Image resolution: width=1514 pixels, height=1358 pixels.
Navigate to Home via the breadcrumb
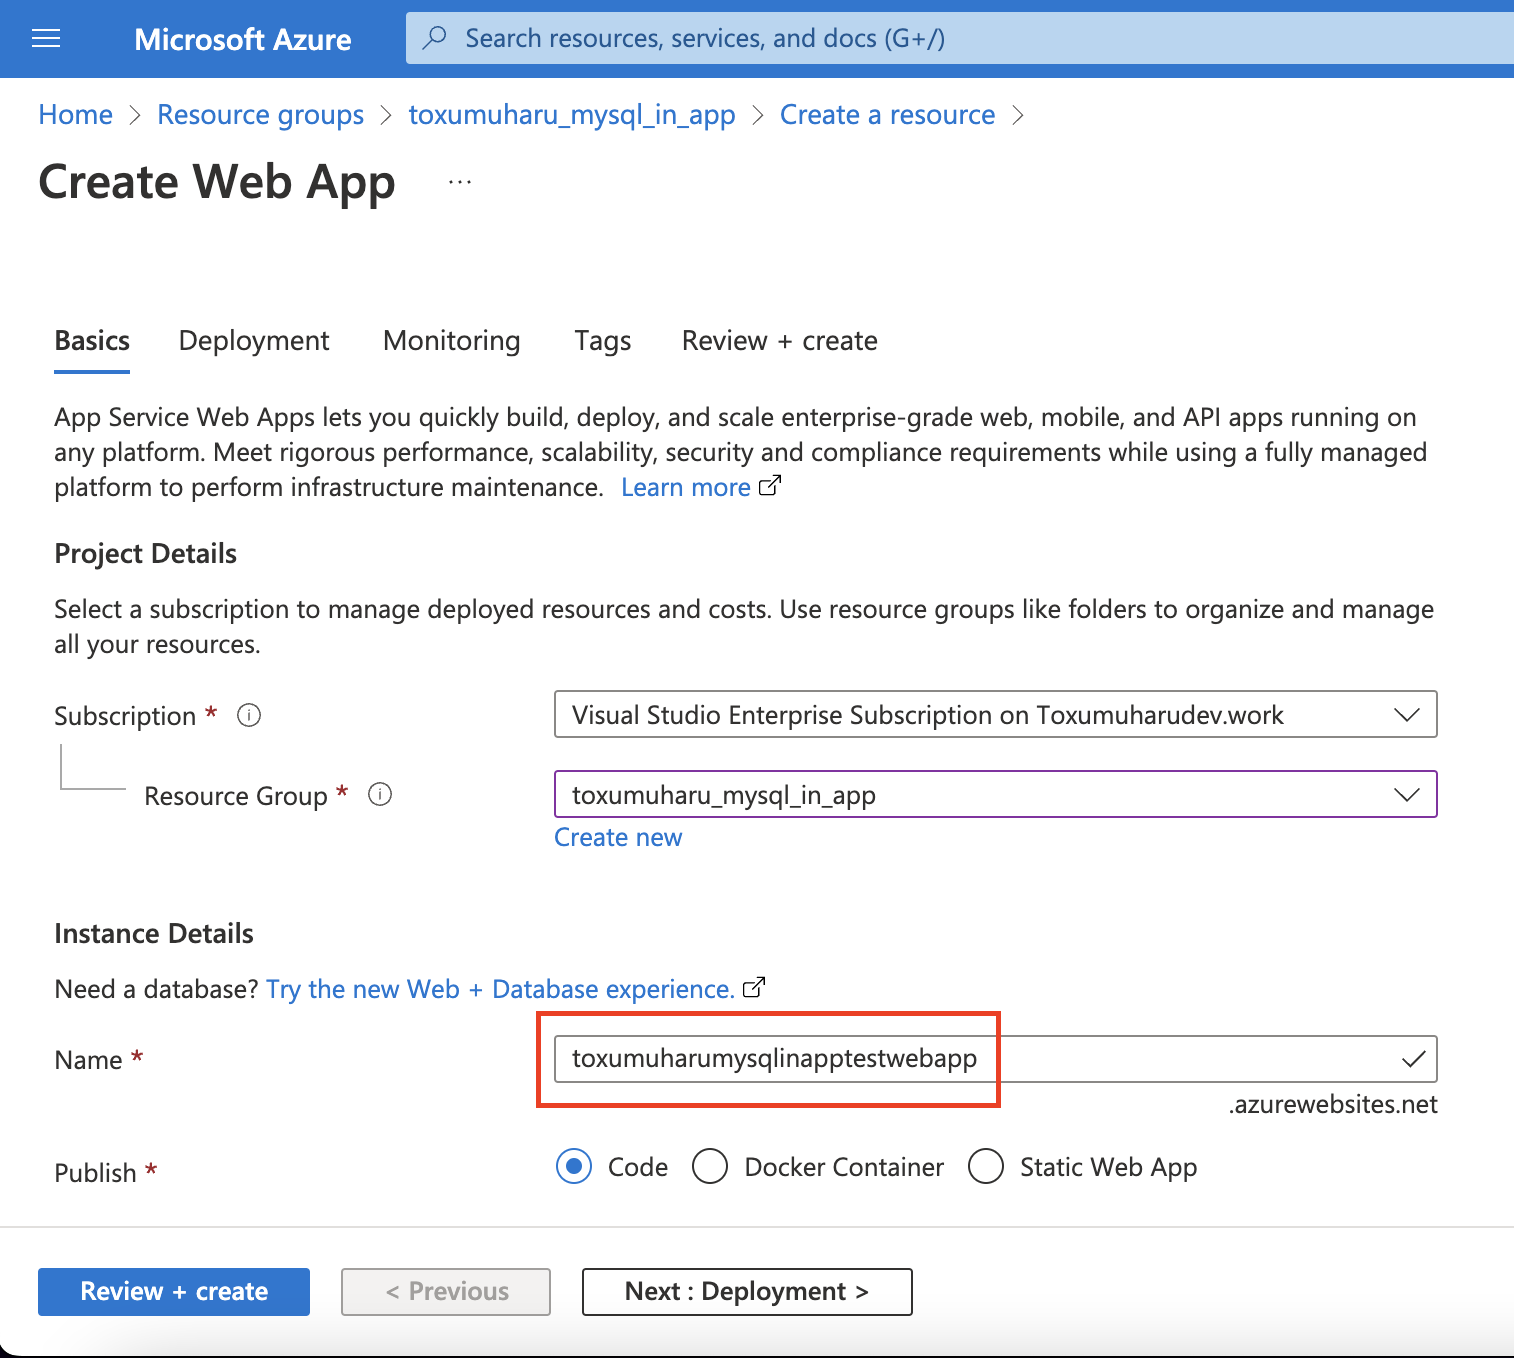point(74,114)
